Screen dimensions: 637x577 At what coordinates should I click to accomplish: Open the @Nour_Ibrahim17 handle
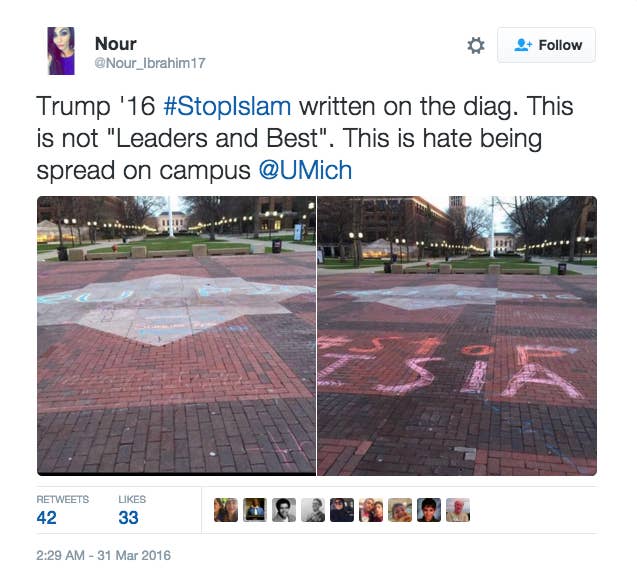pyautogui.click(x=150, y=63)
